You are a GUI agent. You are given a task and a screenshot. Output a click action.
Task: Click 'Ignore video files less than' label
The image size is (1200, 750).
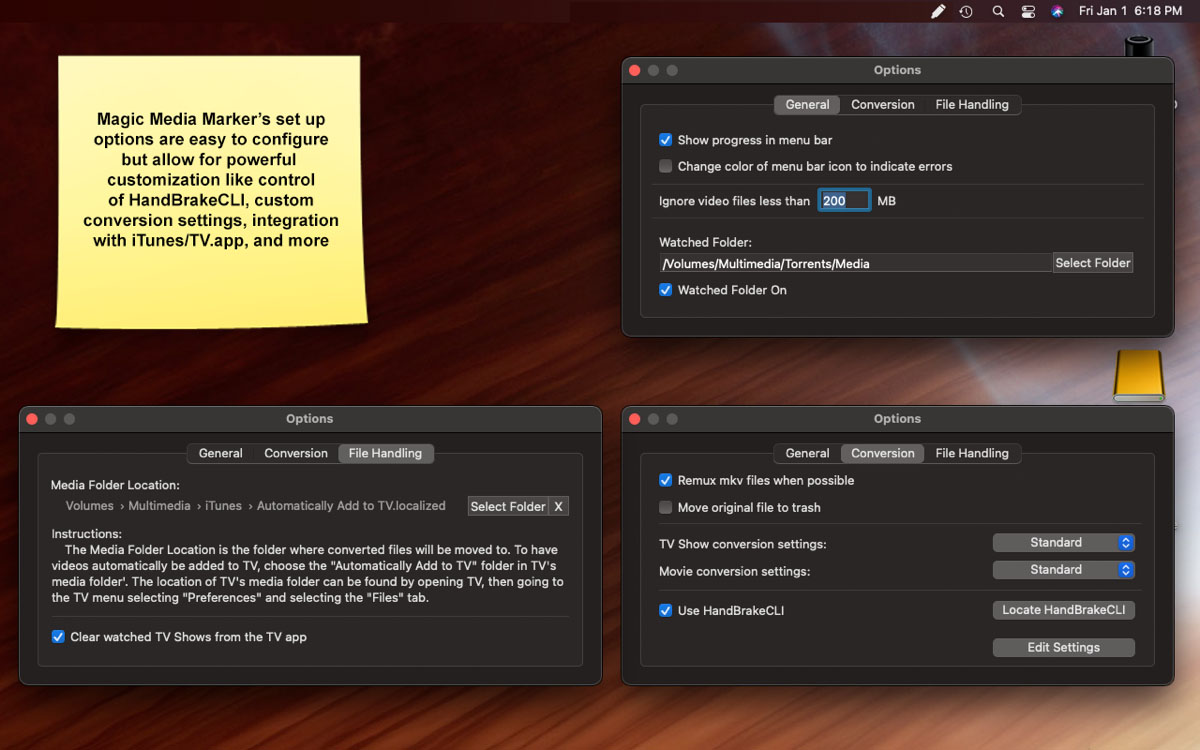(x=734, y=201)
